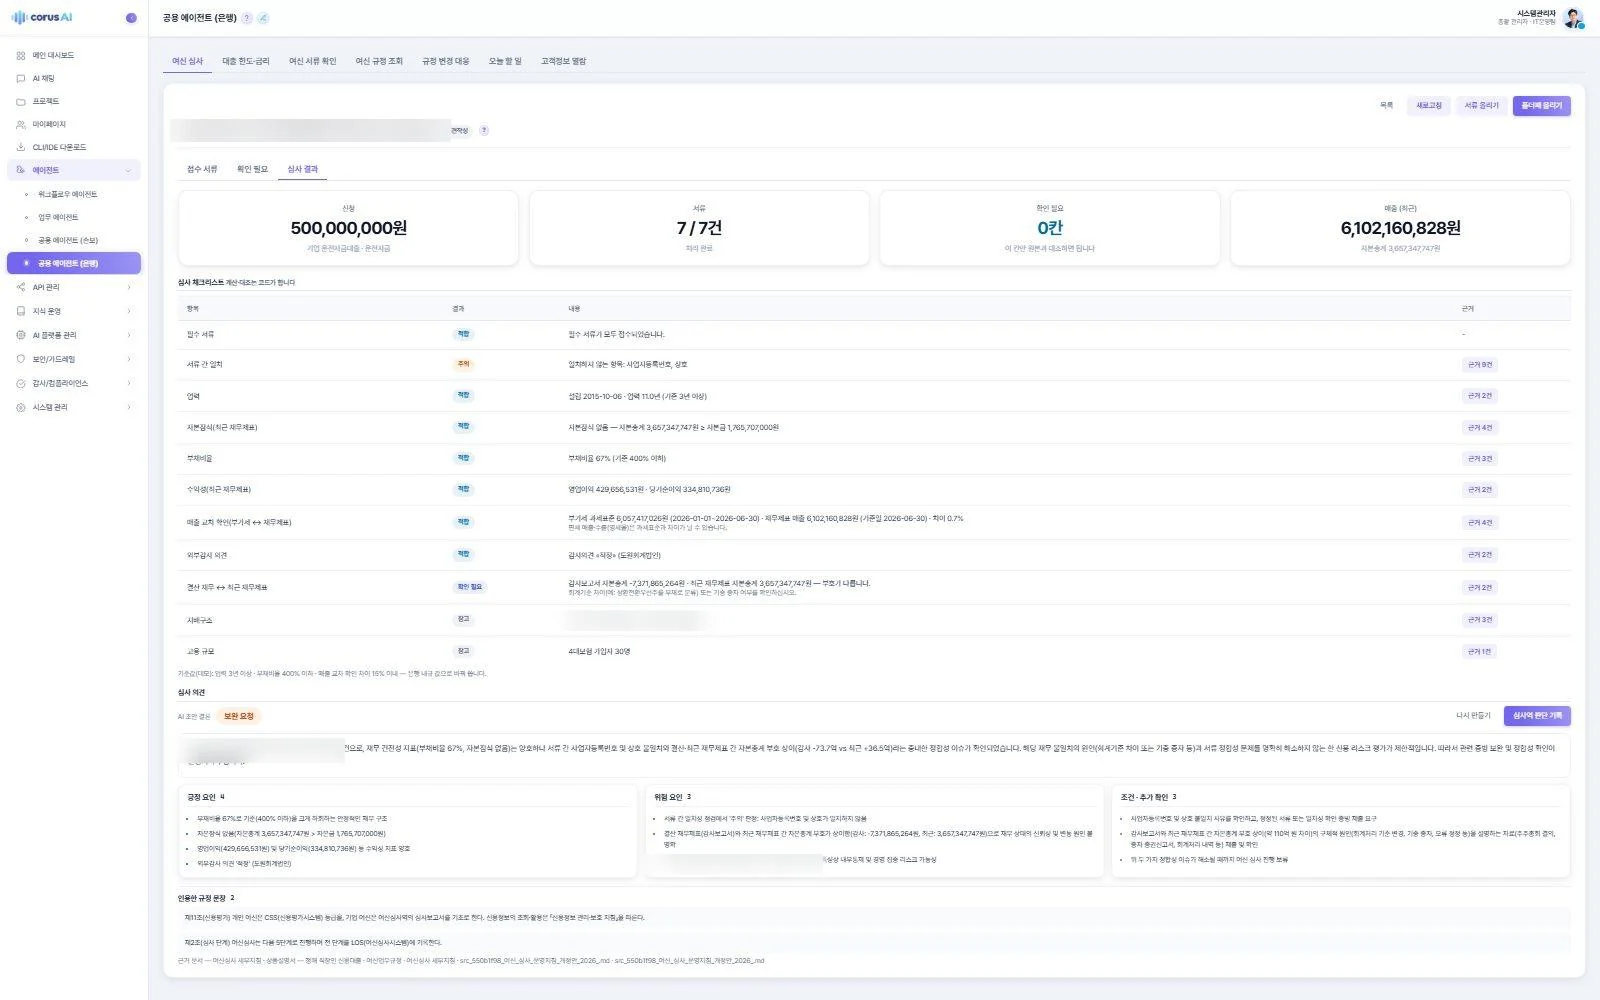The height and width of the screenshot is (1000, 1600).
Task: Click the 지식 운영 book icon
Action: 21,311
